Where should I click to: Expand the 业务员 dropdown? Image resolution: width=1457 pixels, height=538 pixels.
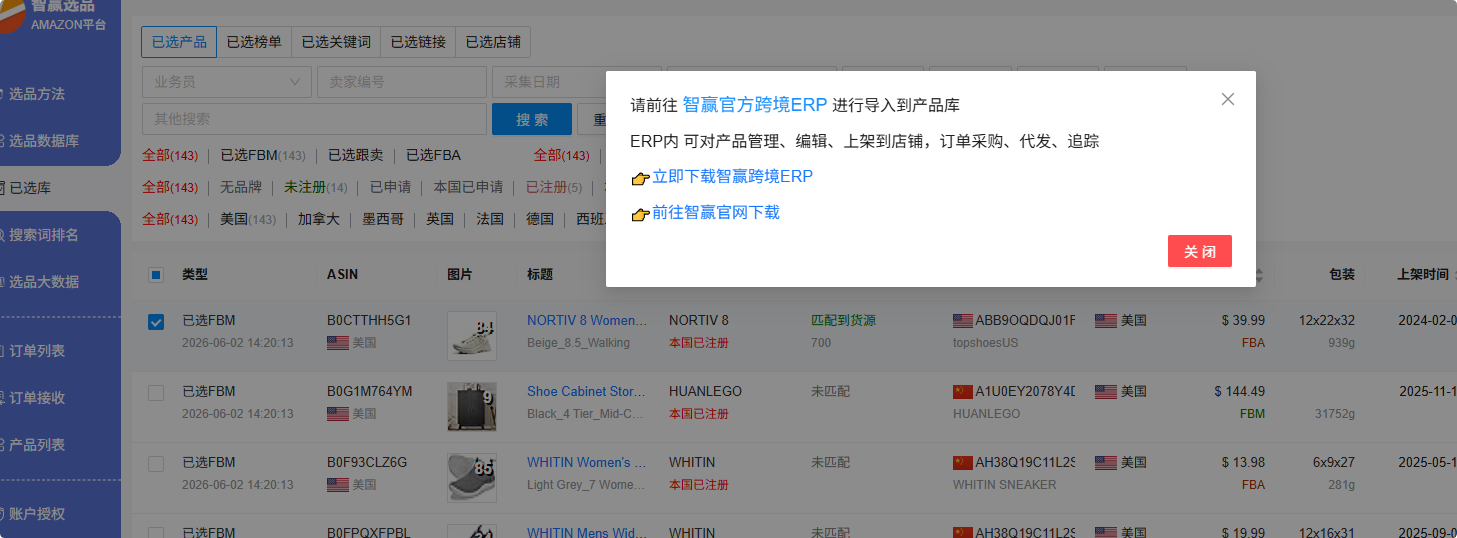[x=227, y=82]
